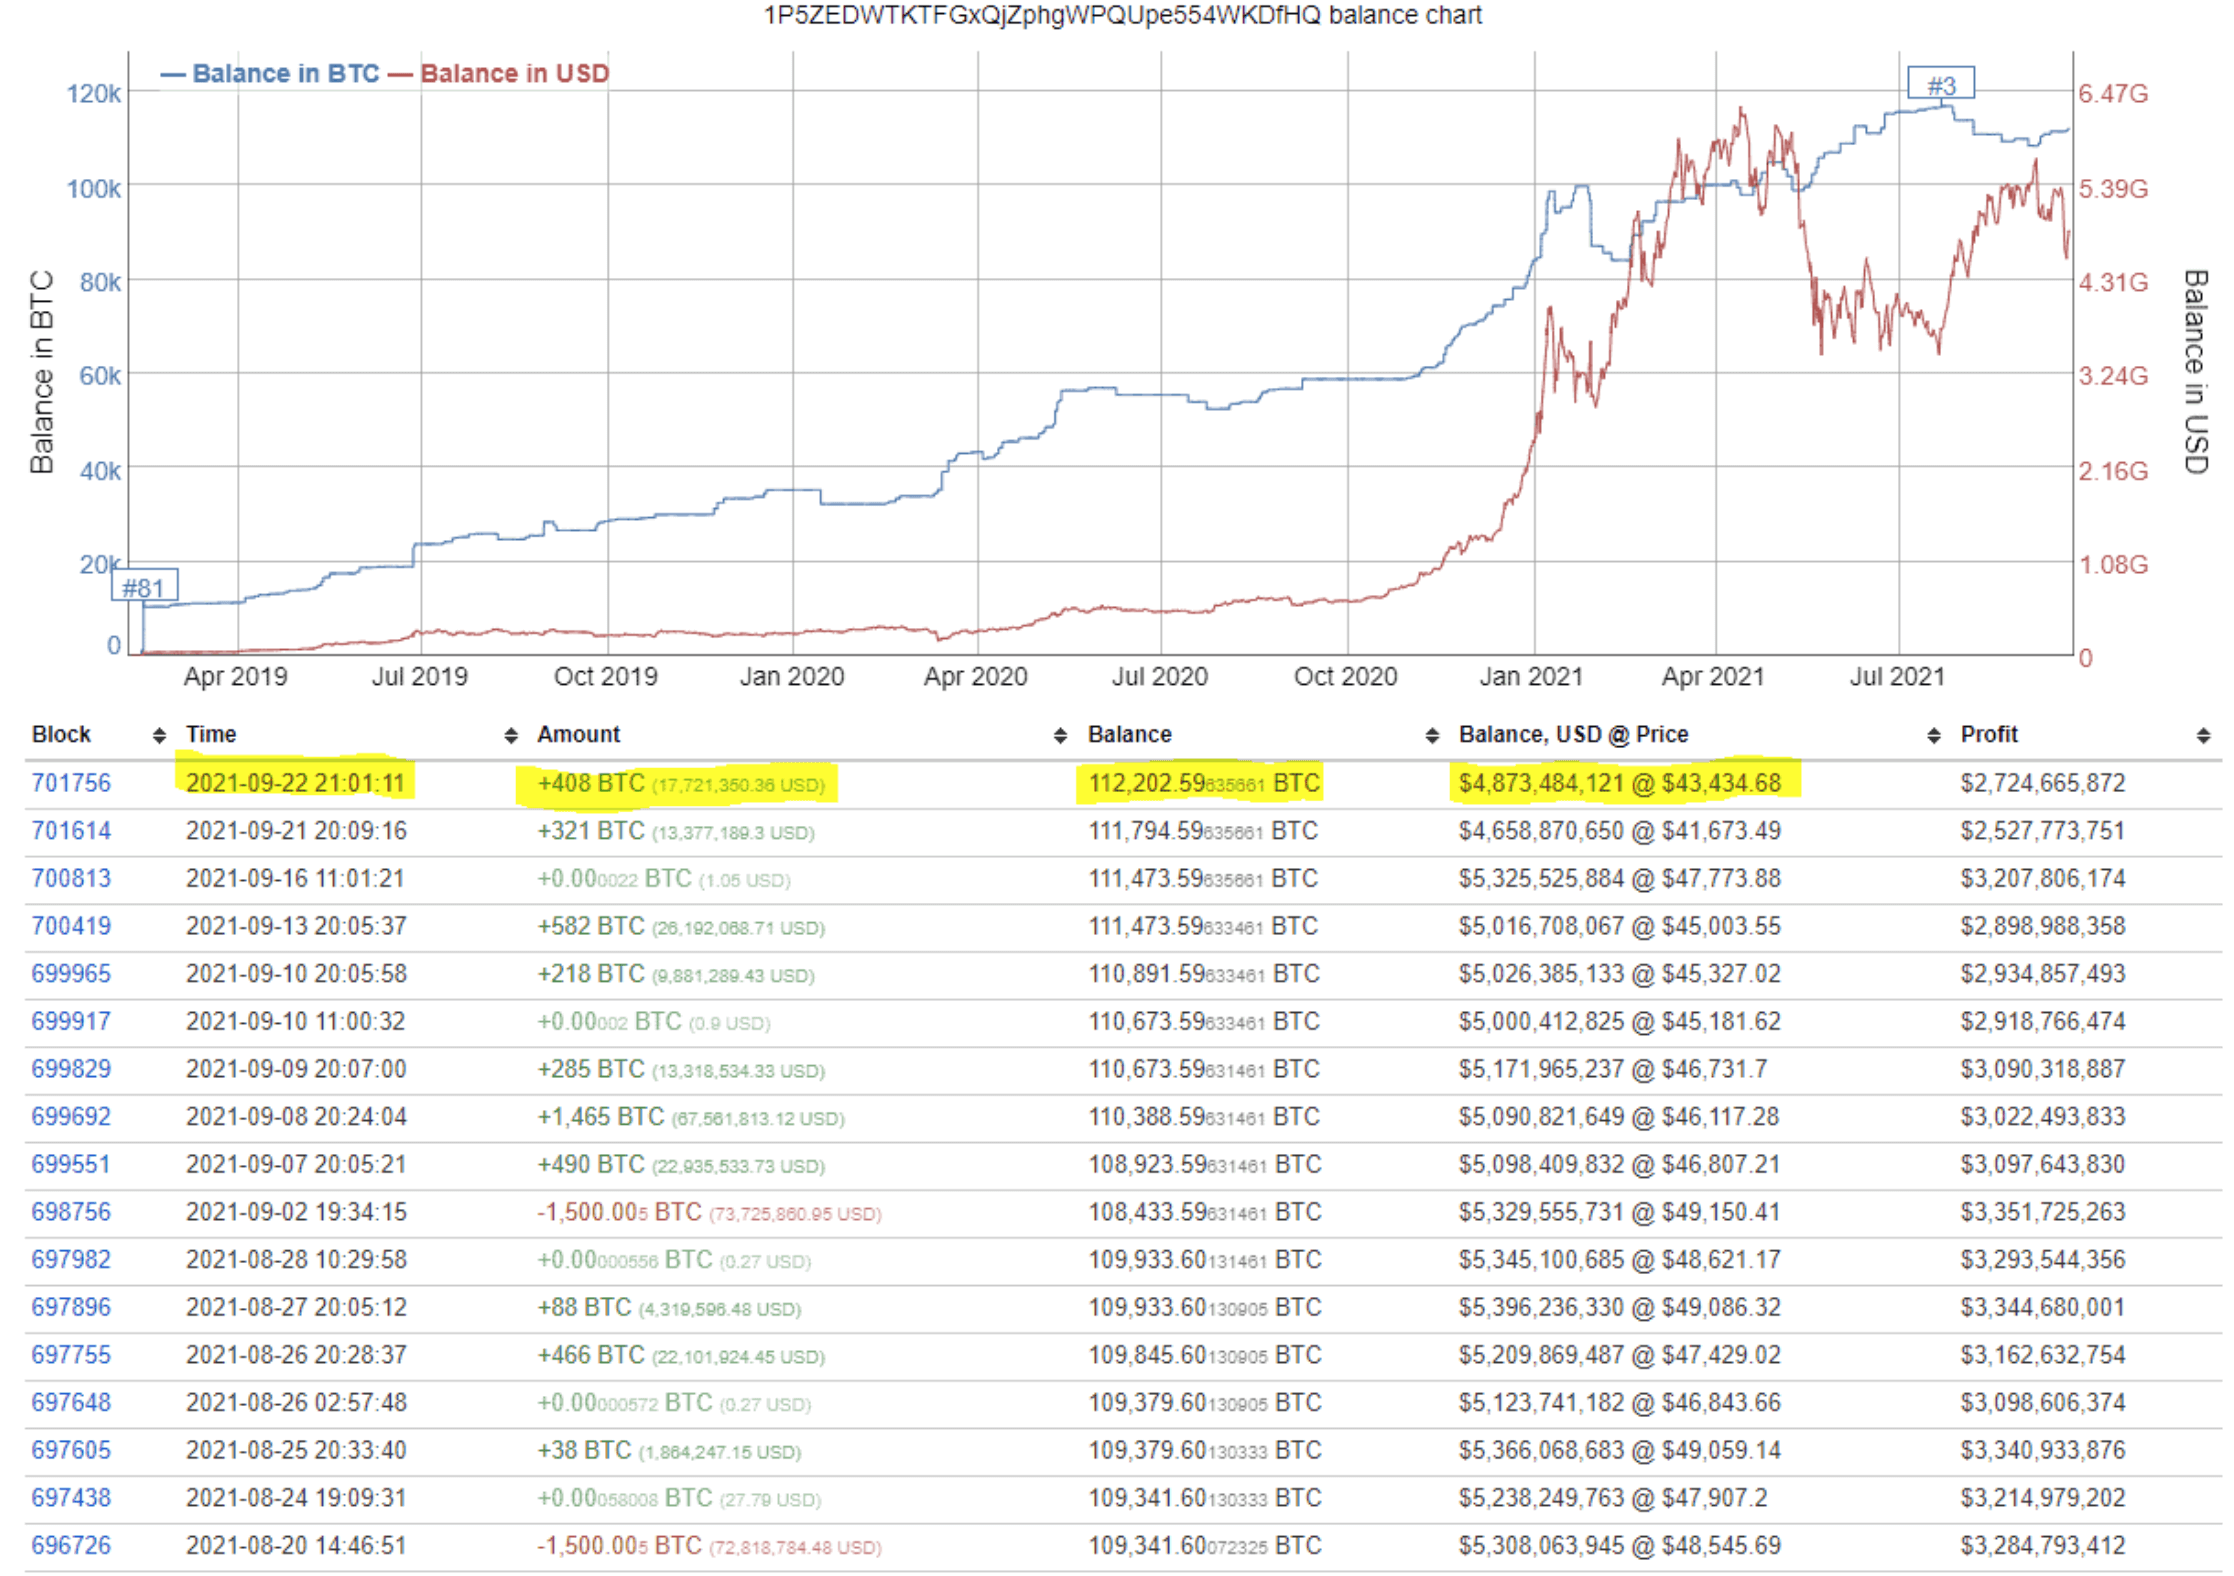Click the '#3' marker on the chart
This screenshot has width=2234, height=1576.
pyautogui.click(x=1943, y=84)
